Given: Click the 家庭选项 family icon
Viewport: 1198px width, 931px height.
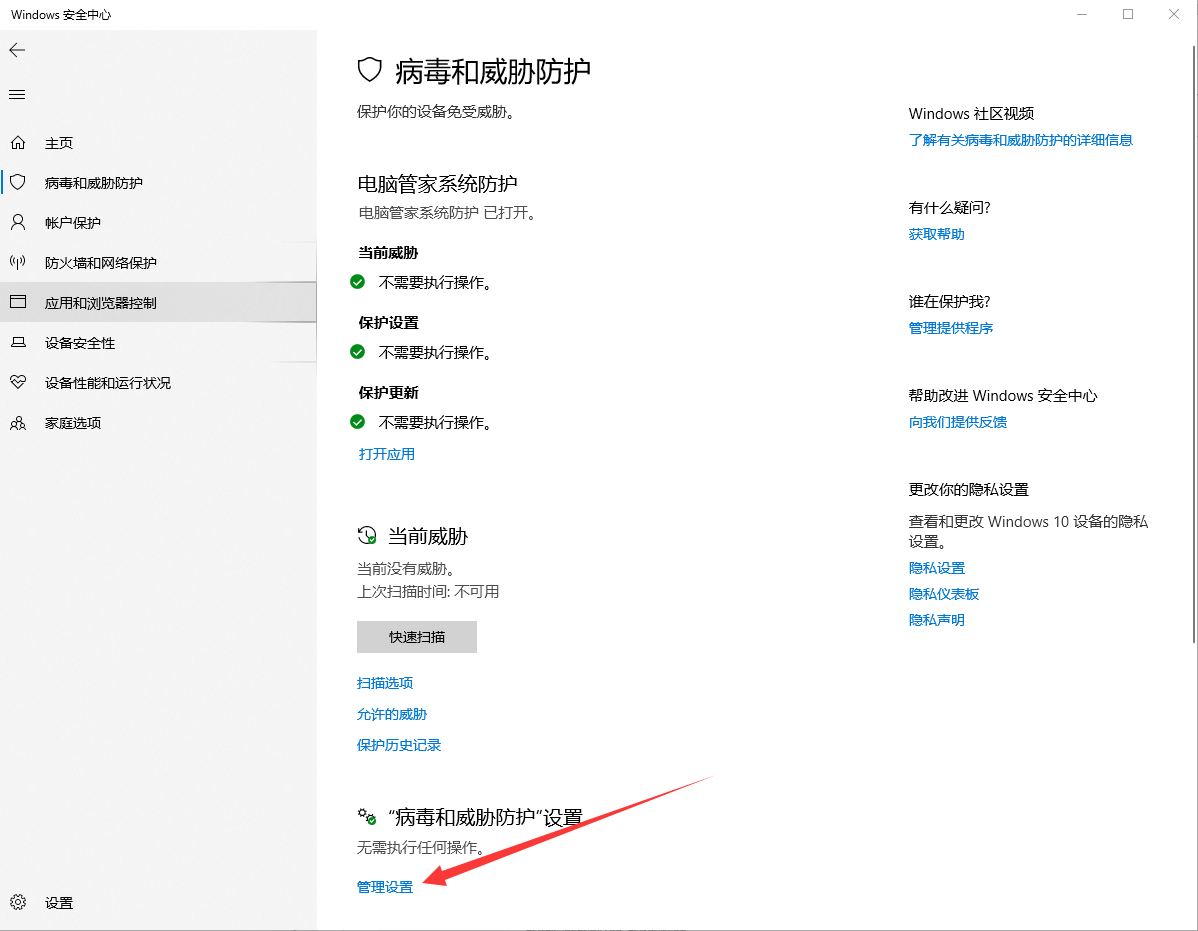Looking at the screenshot, I should tap(18, 422).
